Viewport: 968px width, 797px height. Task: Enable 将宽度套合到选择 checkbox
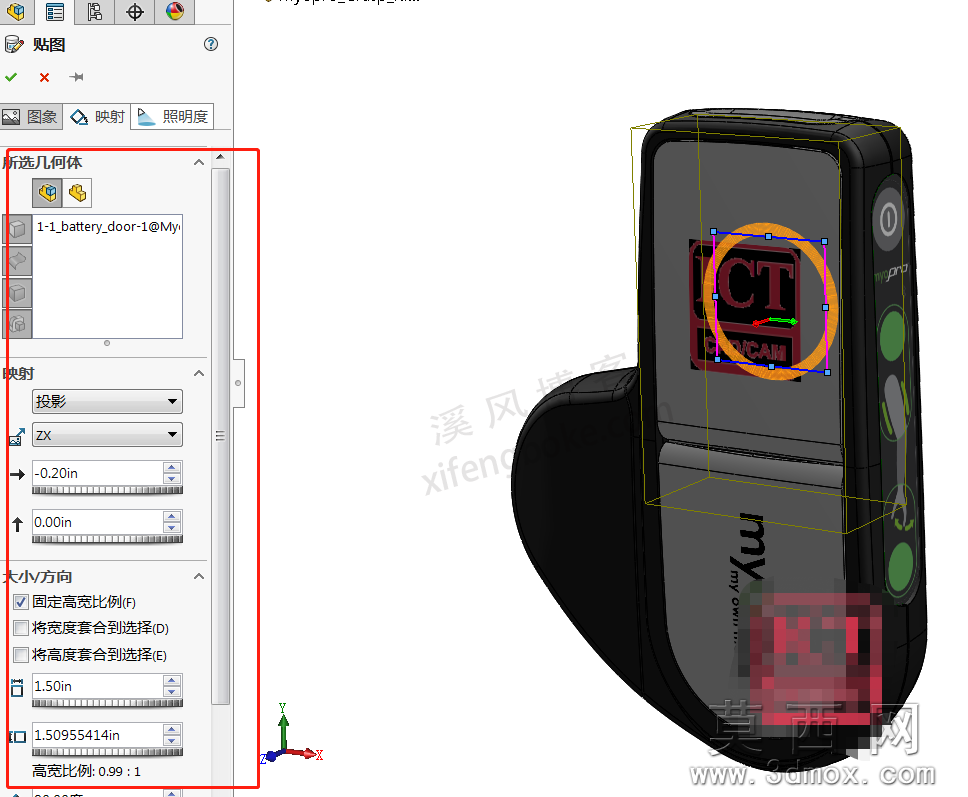coord(21,628)
